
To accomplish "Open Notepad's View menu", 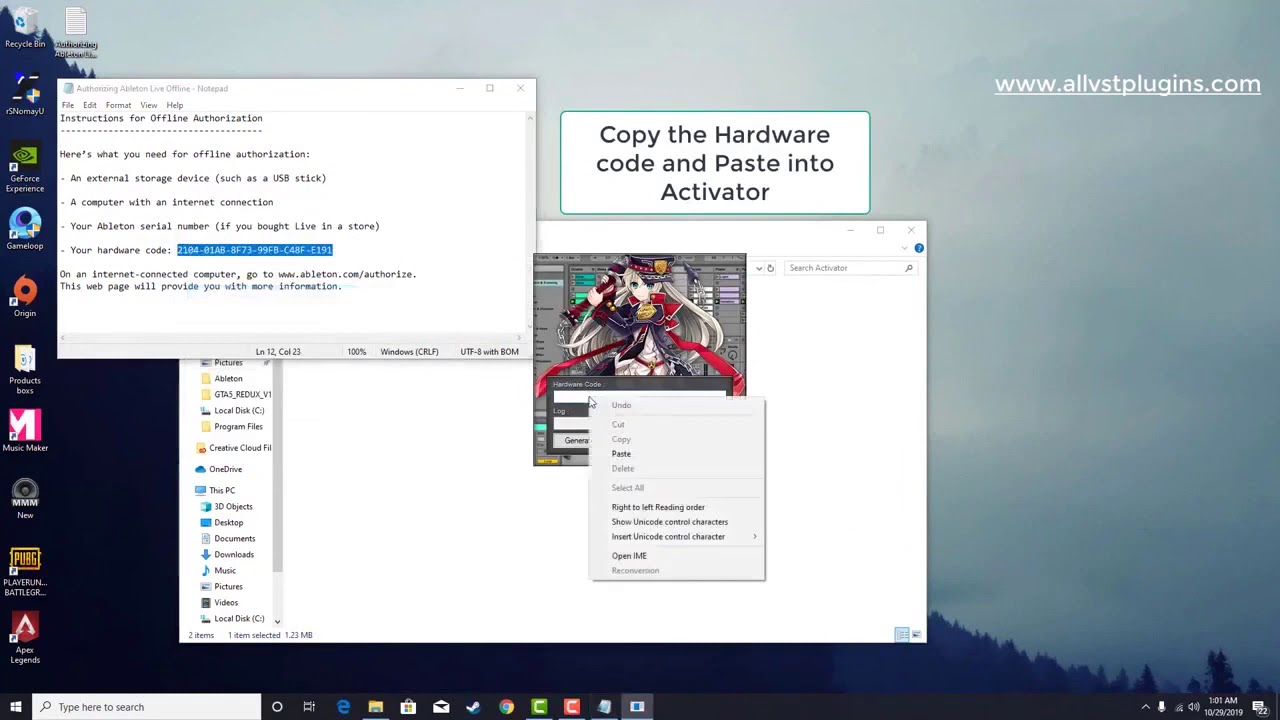I will click(x=148, y=105).
